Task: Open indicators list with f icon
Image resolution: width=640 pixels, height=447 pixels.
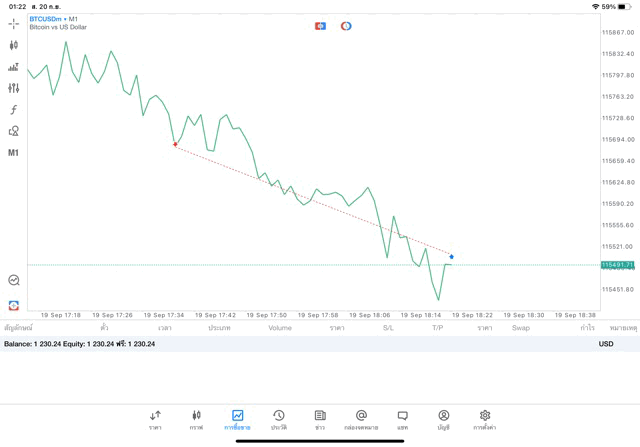Action: click(x=14, y=110)
